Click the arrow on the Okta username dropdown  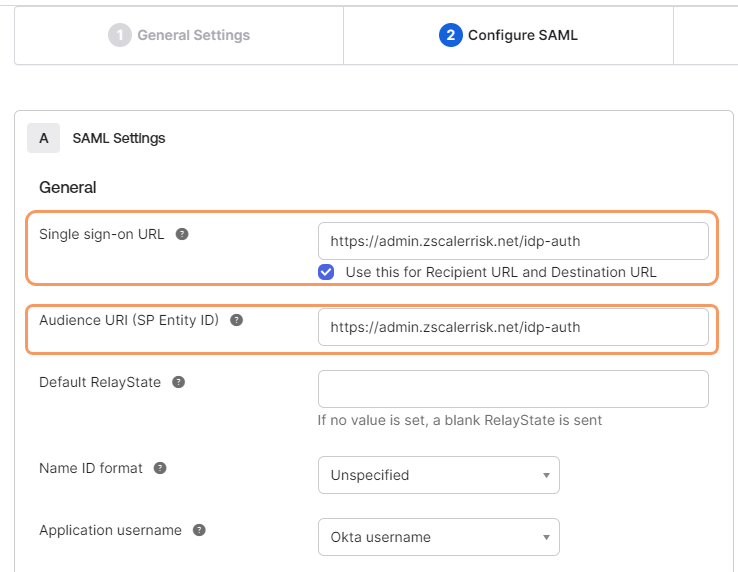coord(546,537)
